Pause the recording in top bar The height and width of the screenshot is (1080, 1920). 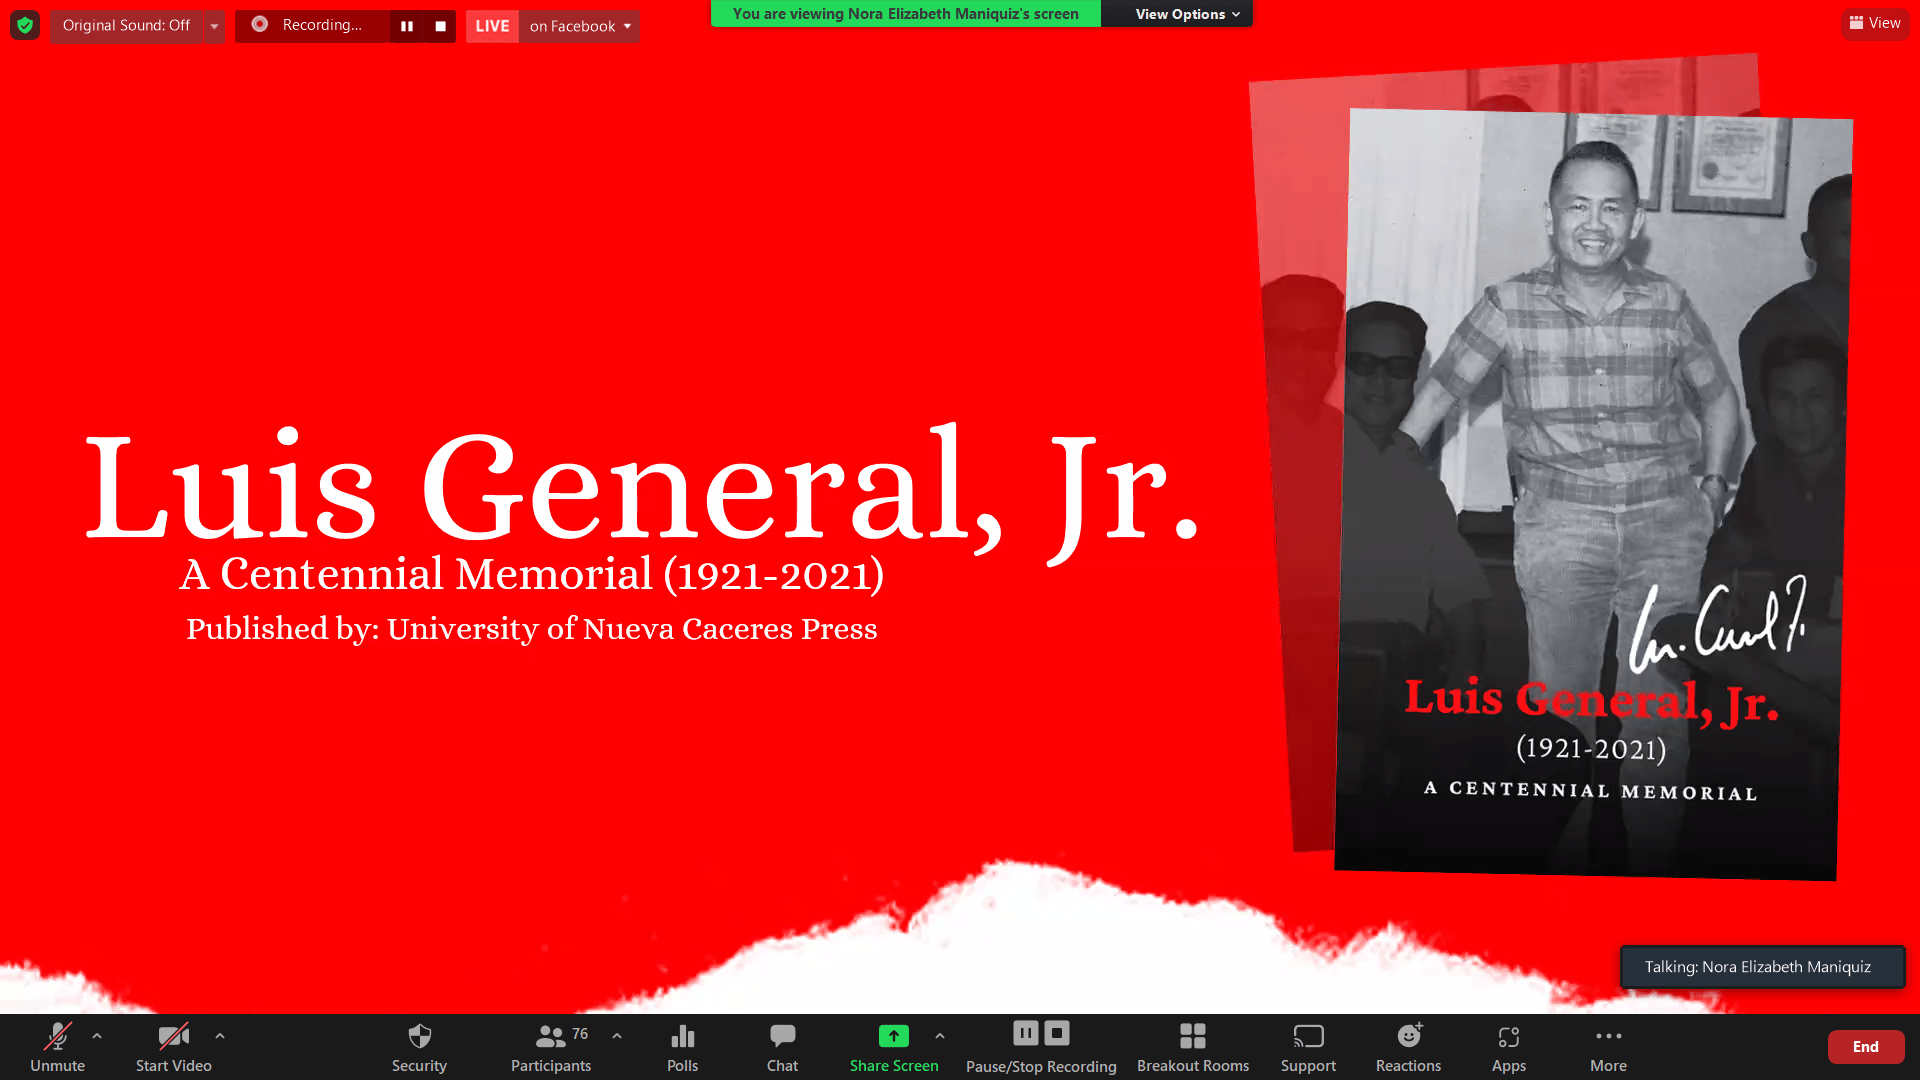coord(407,26)
